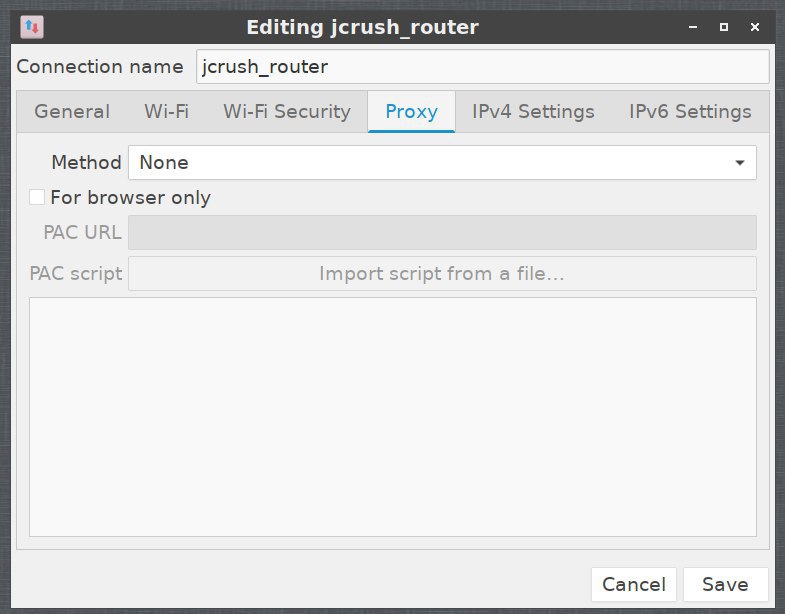
Task: Select the Proxy tab
Action: 411,111
